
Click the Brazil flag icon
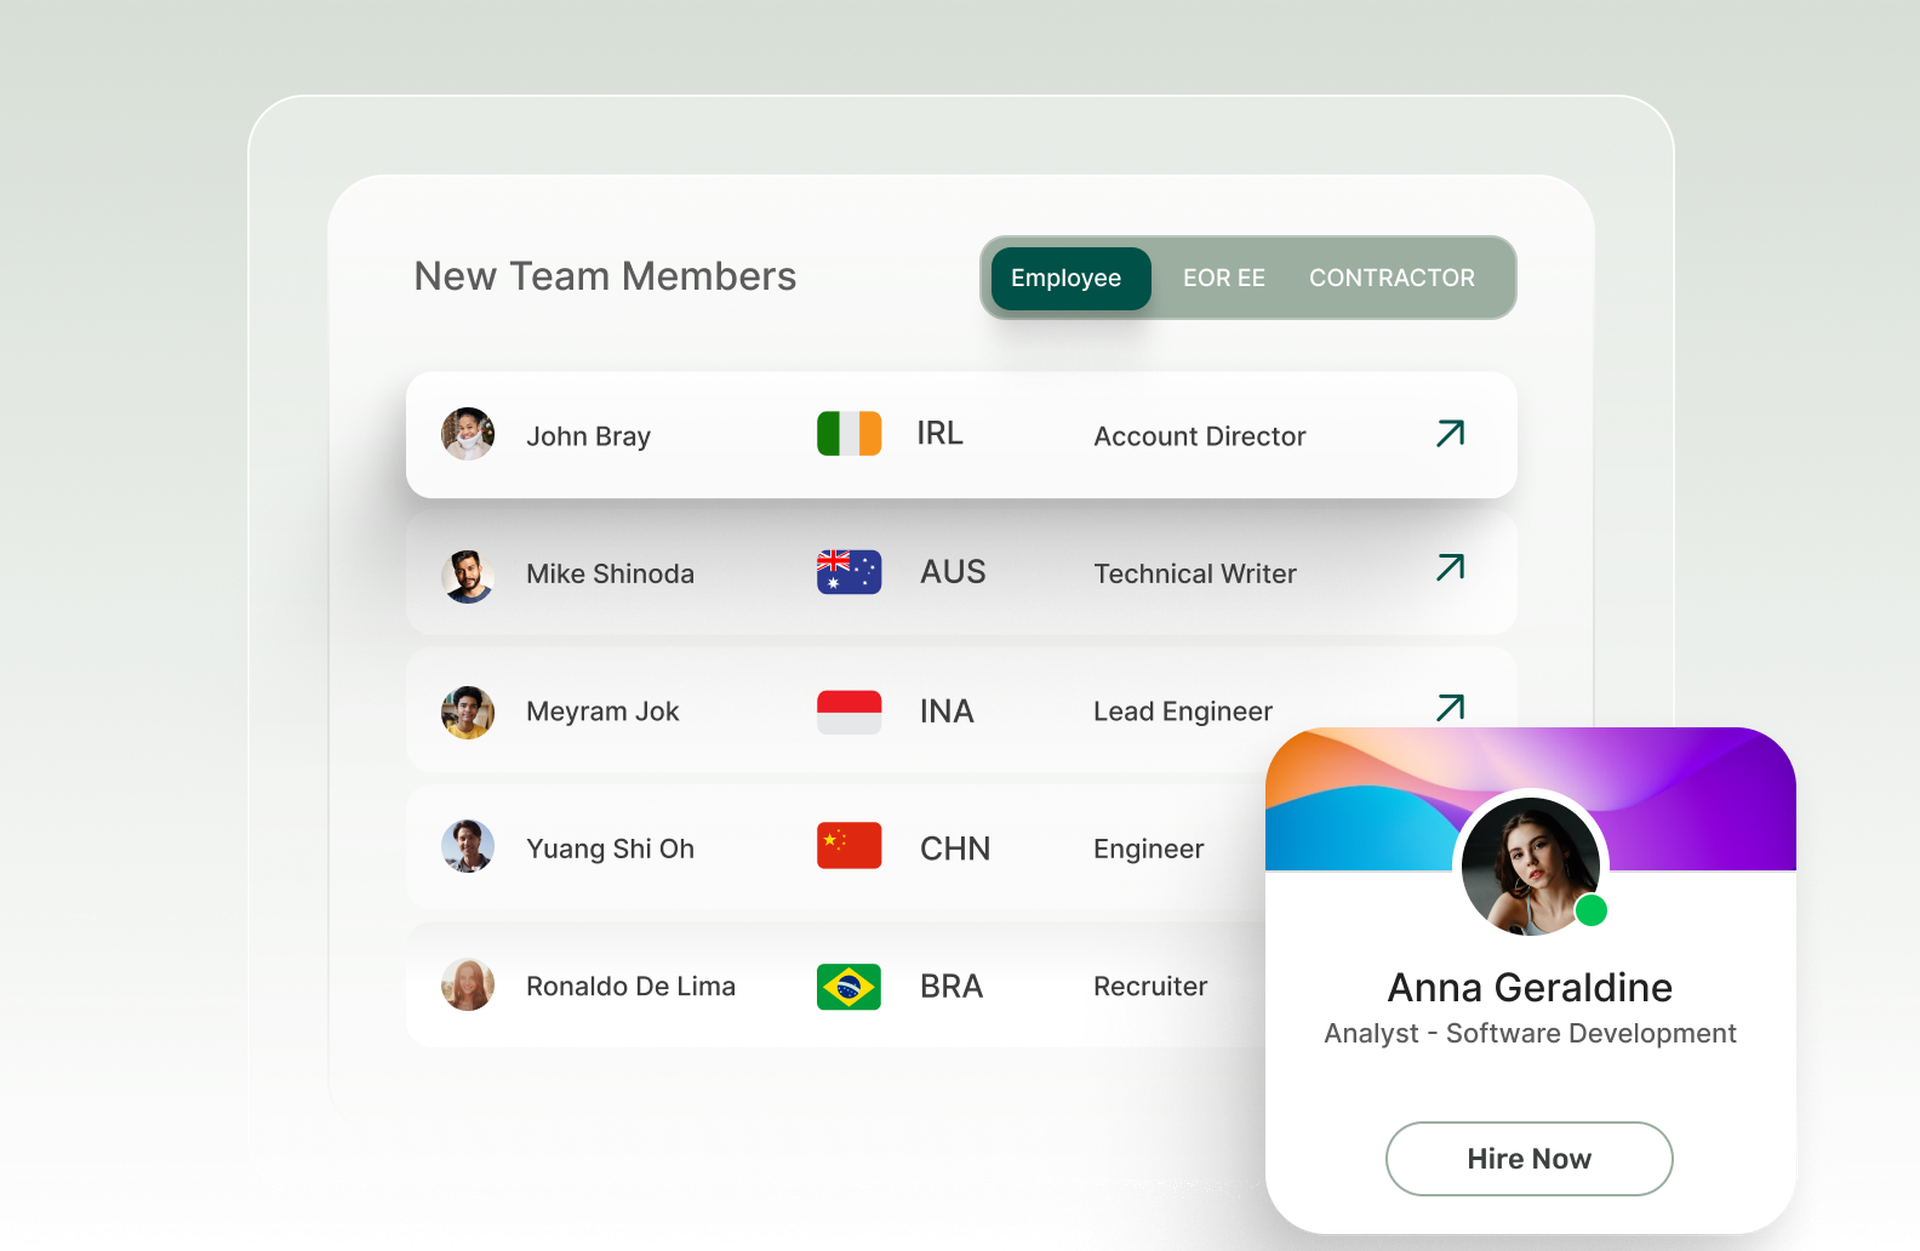[x=848, y=986]
